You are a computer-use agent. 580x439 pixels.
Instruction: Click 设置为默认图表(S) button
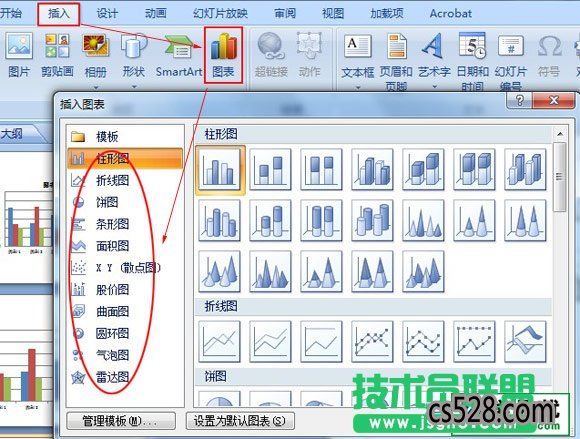pos(240,421)
